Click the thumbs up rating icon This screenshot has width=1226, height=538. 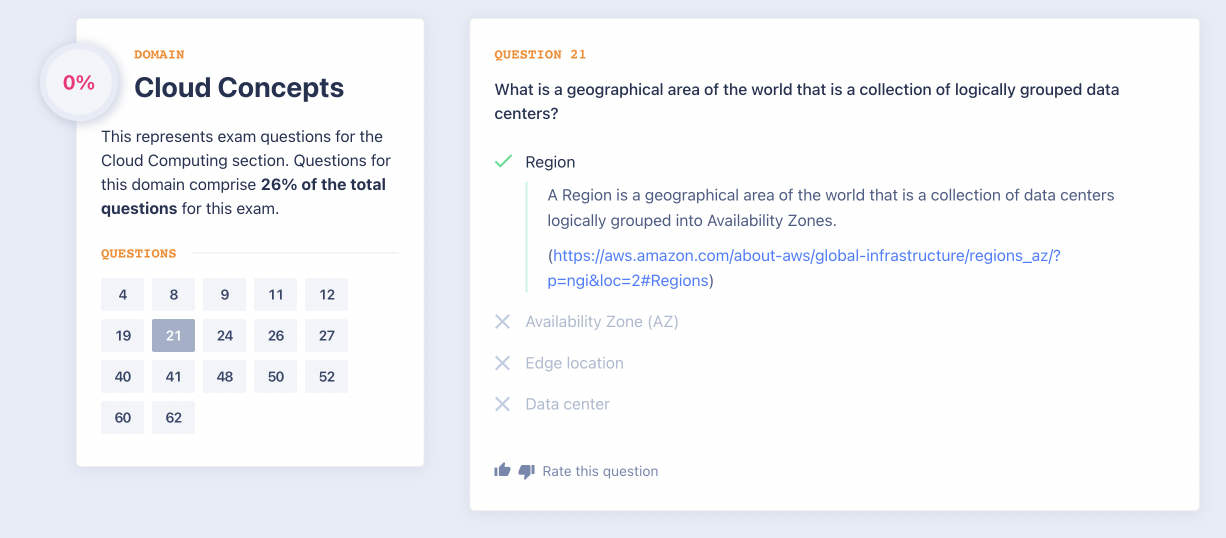pos(502,470)
